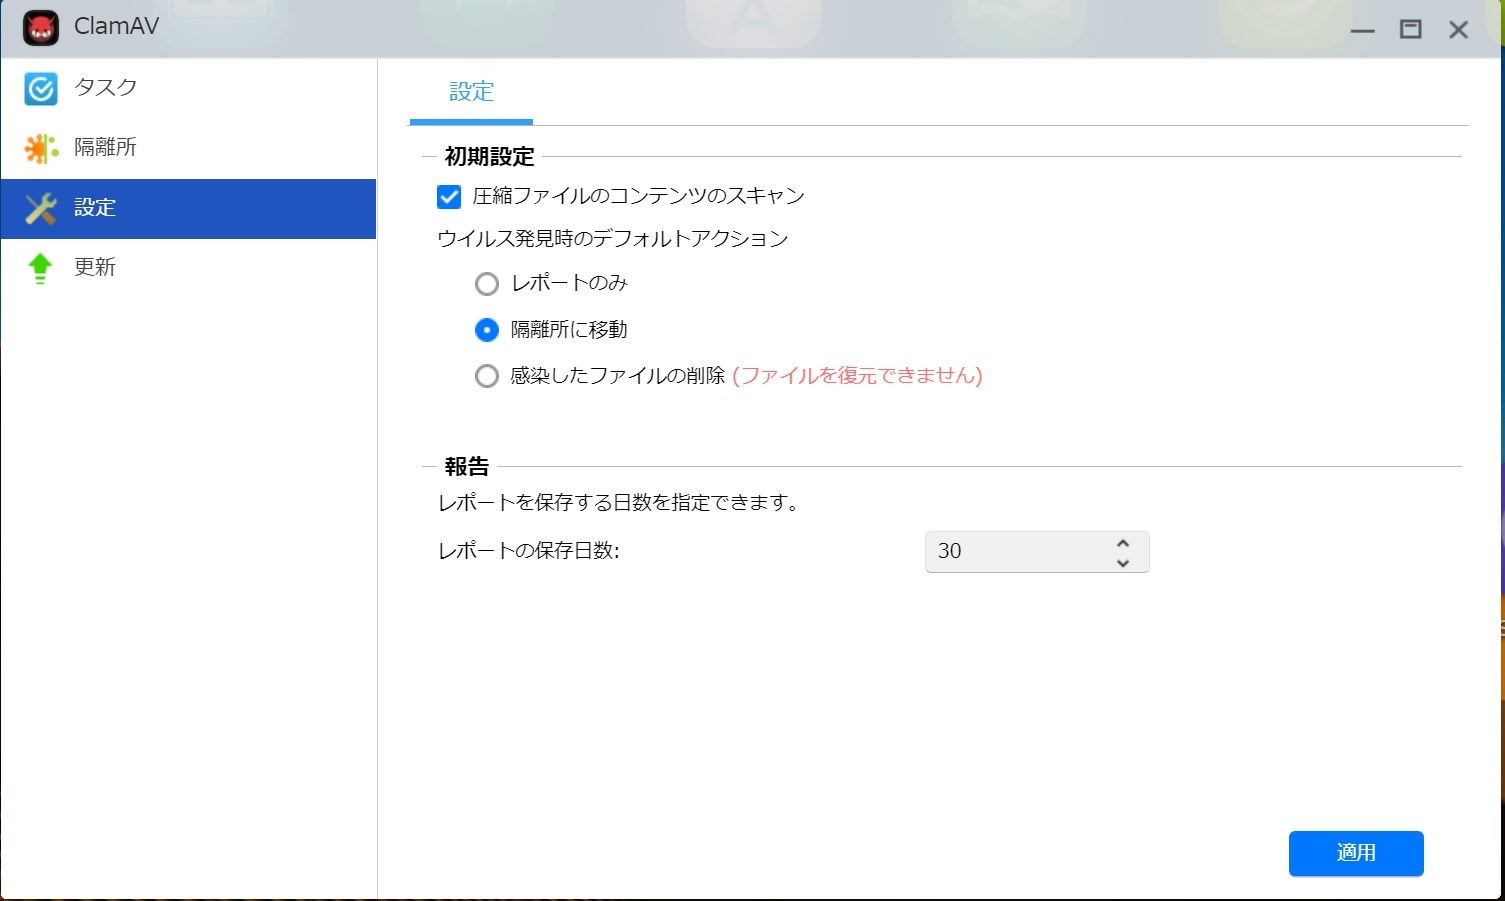Select the レポートのみ radio option
The width and height of the screenshot is (1505, 901).
pyautogui.click(x=487, y=285)
